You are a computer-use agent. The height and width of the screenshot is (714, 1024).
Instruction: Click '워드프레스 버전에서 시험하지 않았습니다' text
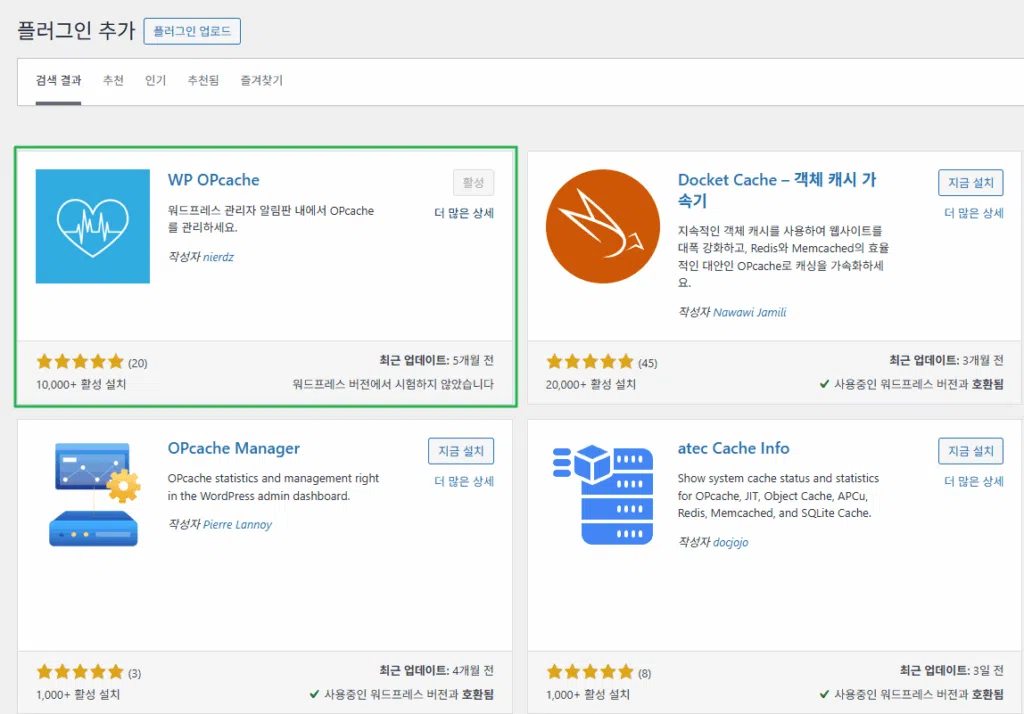(393, 384)
